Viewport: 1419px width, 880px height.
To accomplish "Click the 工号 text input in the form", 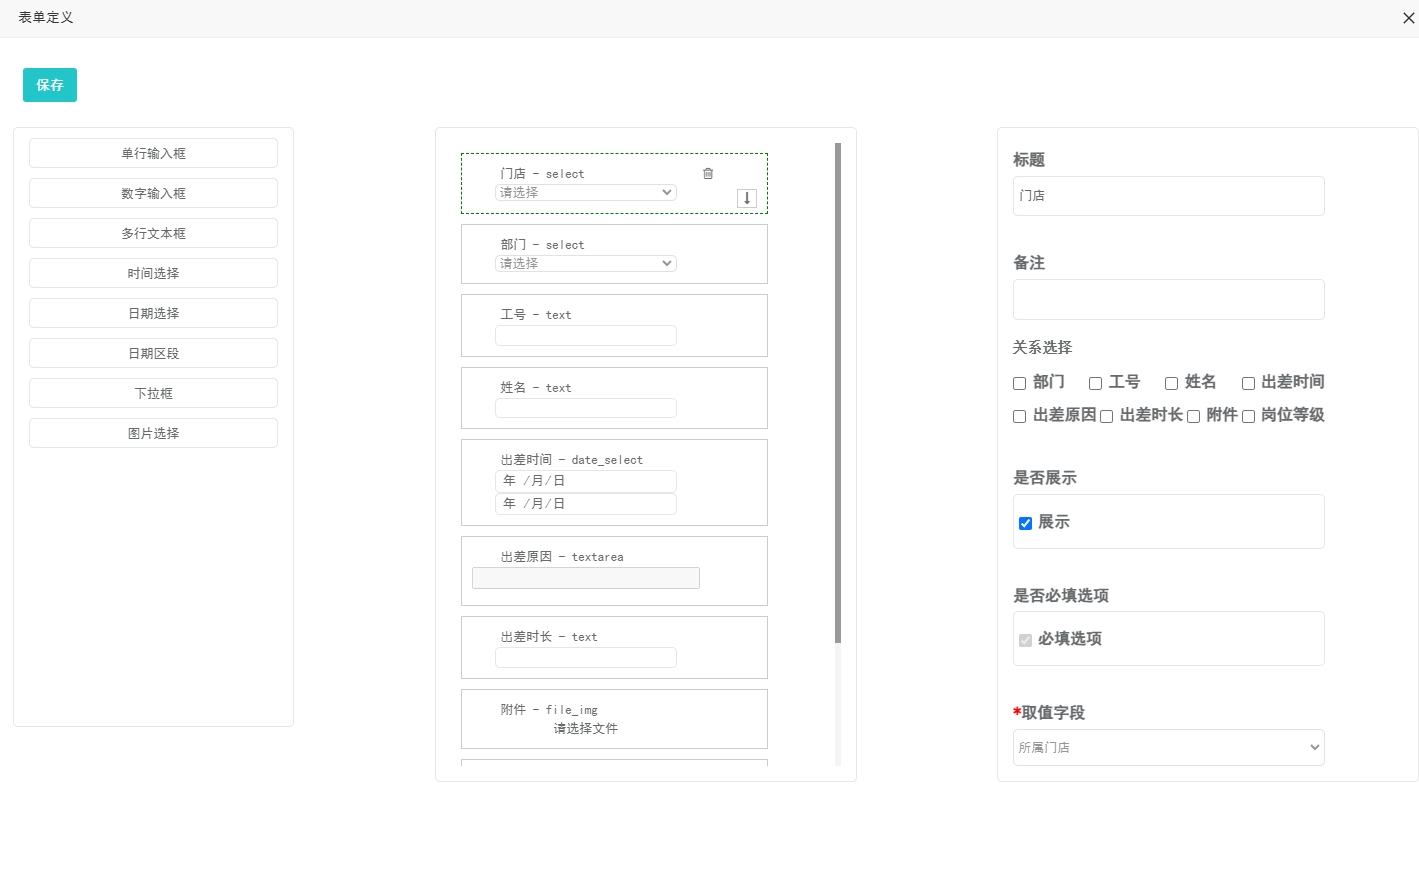I will [586, 336].
